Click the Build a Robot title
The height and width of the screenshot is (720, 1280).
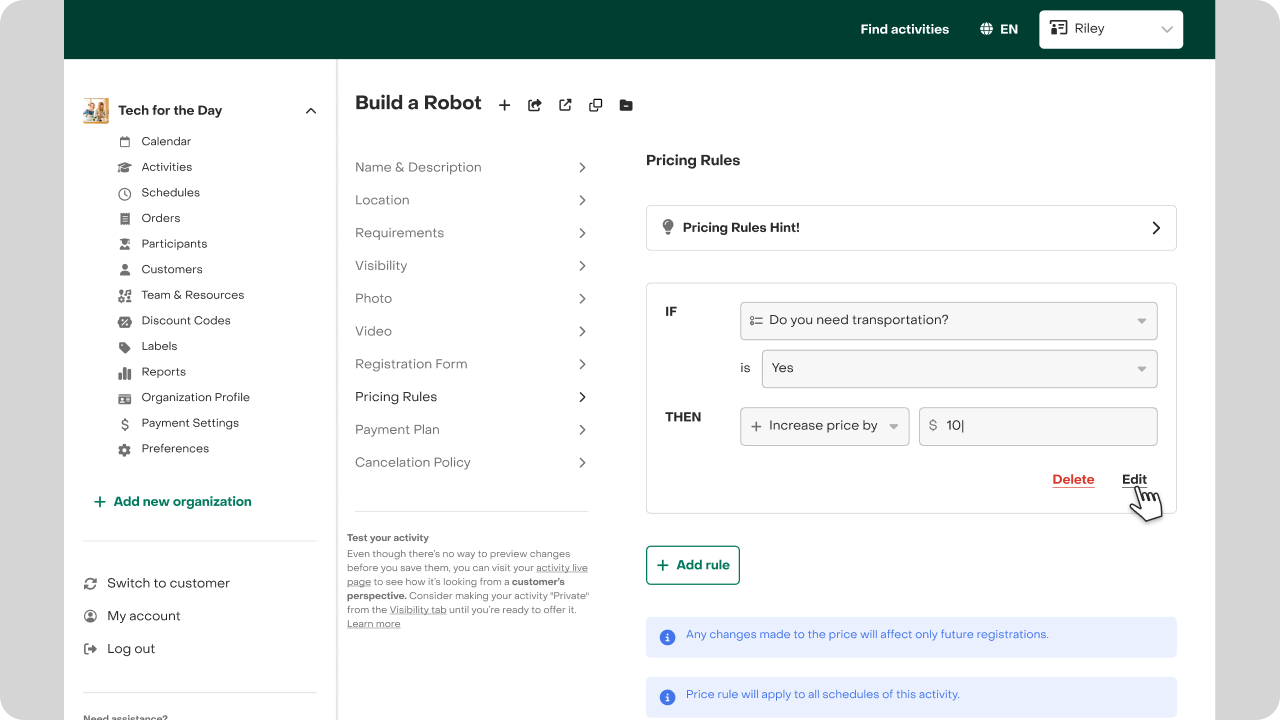(x=418, y=103)
